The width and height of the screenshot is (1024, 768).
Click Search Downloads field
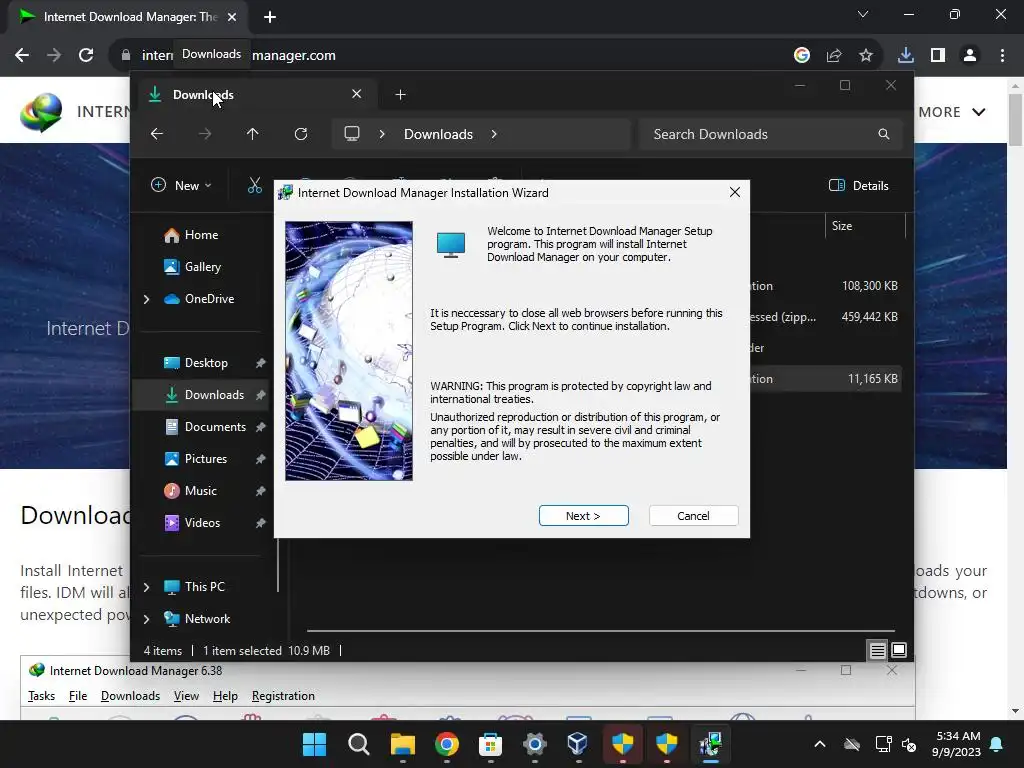point(771,134)
